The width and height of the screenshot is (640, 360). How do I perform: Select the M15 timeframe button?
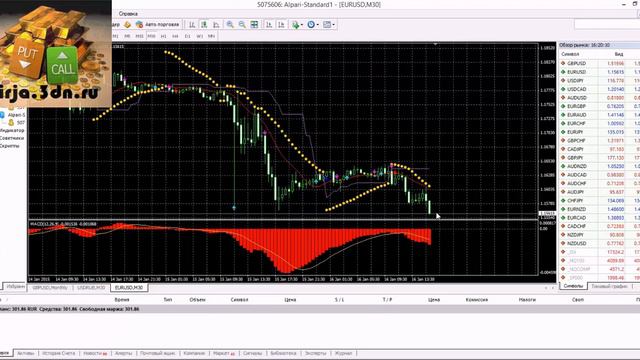(139, 36)
